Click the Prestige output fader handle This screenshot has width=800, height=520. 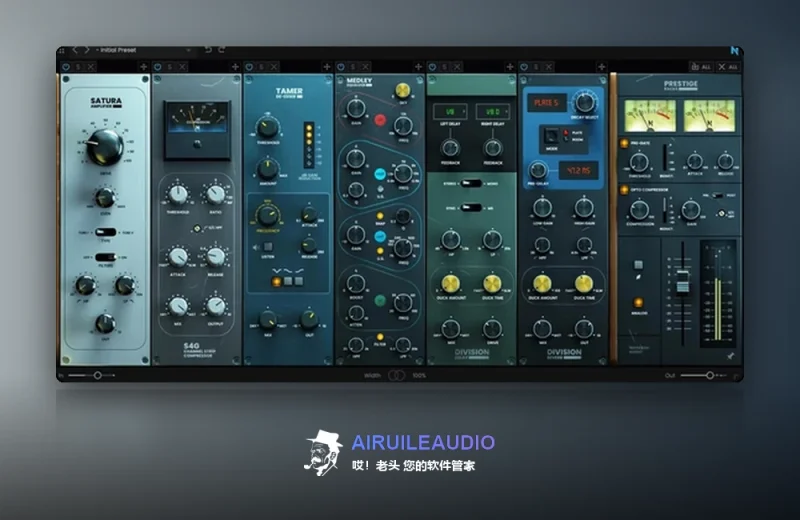coord(682,282)
